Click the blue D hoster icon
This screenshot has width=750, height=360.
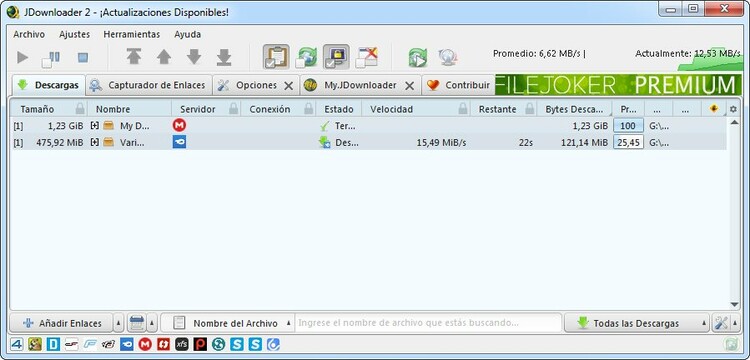[x=53, y=344]
